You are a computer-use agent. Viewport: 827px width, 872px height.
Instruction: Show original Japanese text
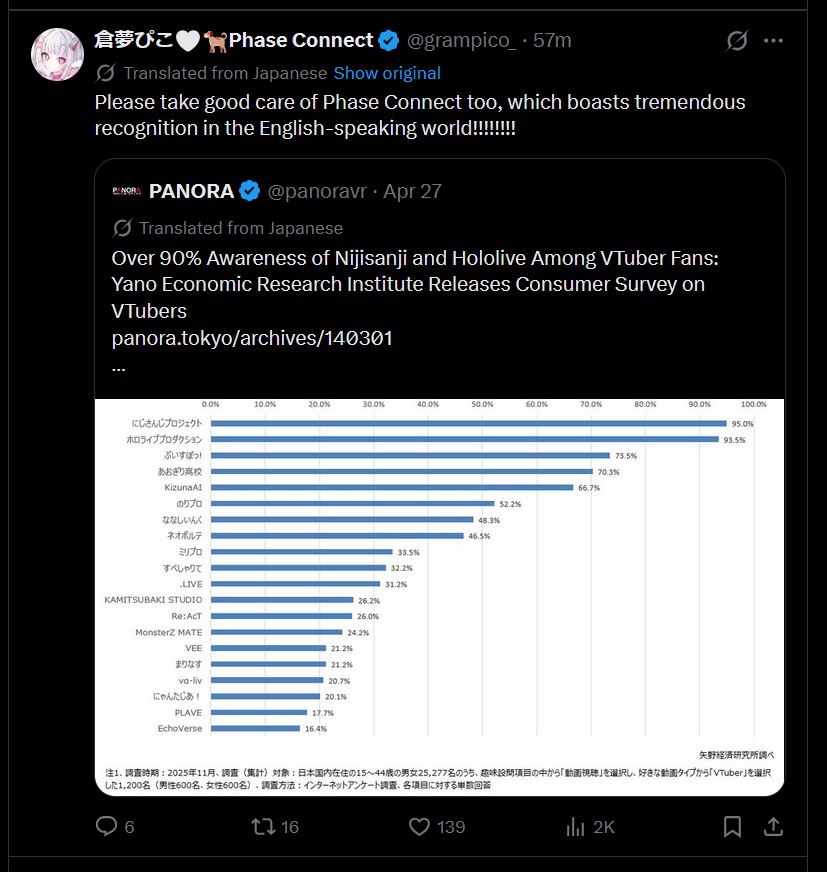tap(387, 73)
